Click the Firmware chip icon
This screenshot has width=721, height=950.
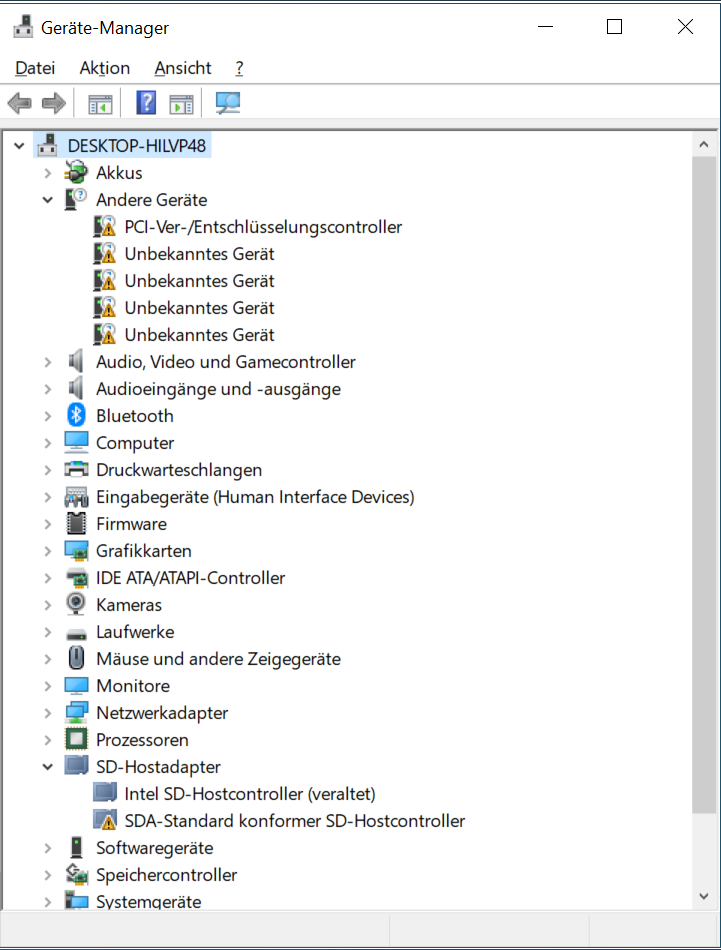76,524
